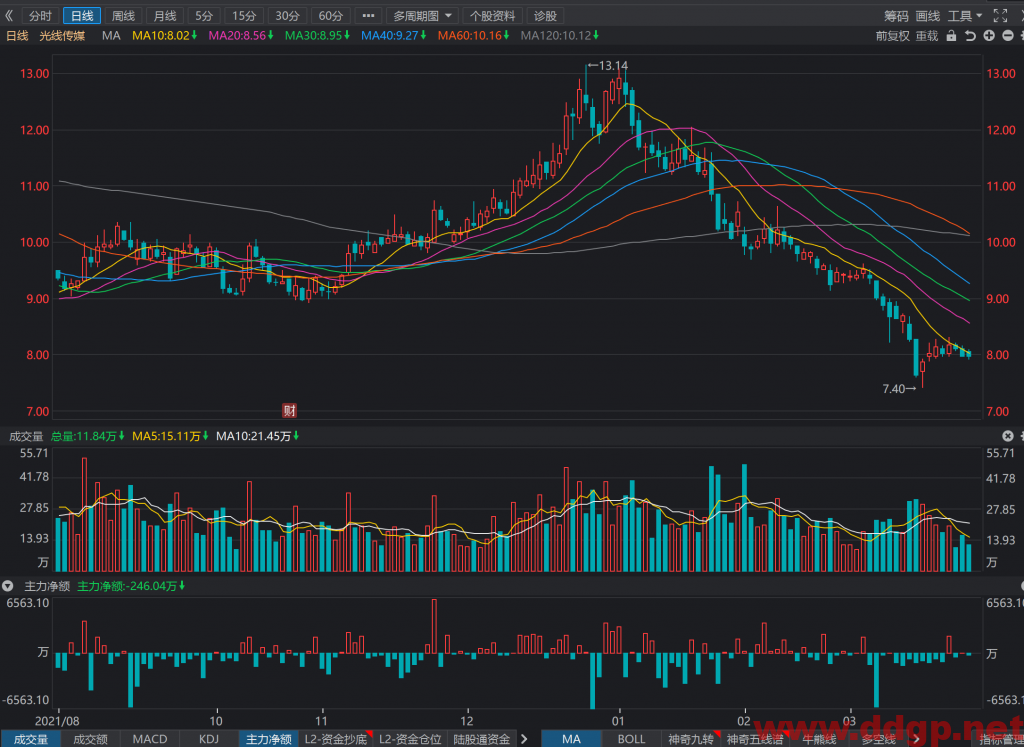Screen dimensions: 1024x747
Task: Select the 成交量 indicator tab
Action: click(31, 739)
